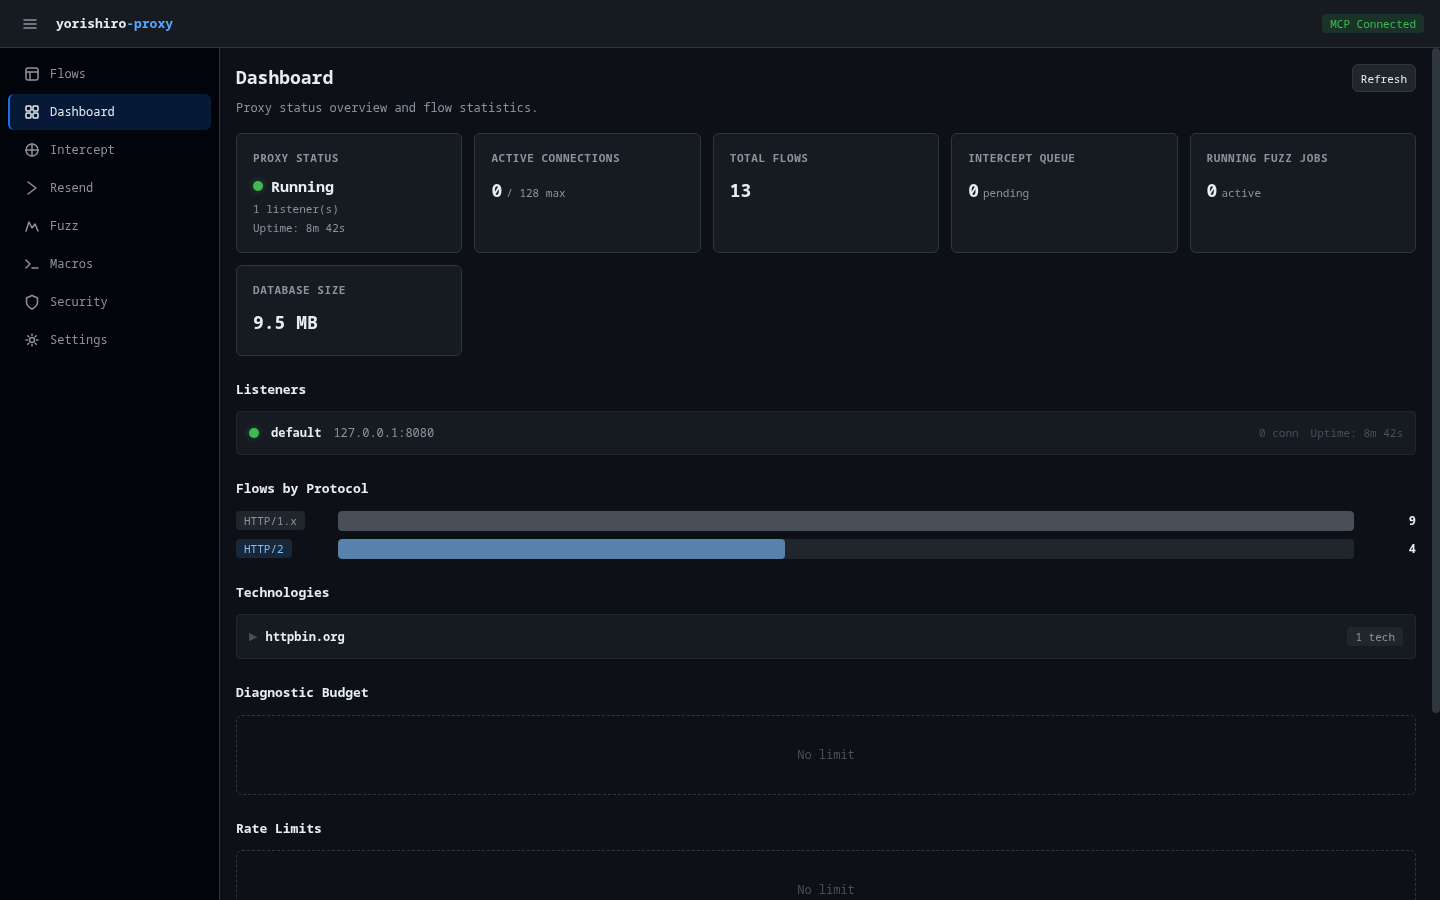This screenshot has width=1440, height=900.
Task: Expand the httpbin.org technologies row
Action: click(x=253, y=637)
